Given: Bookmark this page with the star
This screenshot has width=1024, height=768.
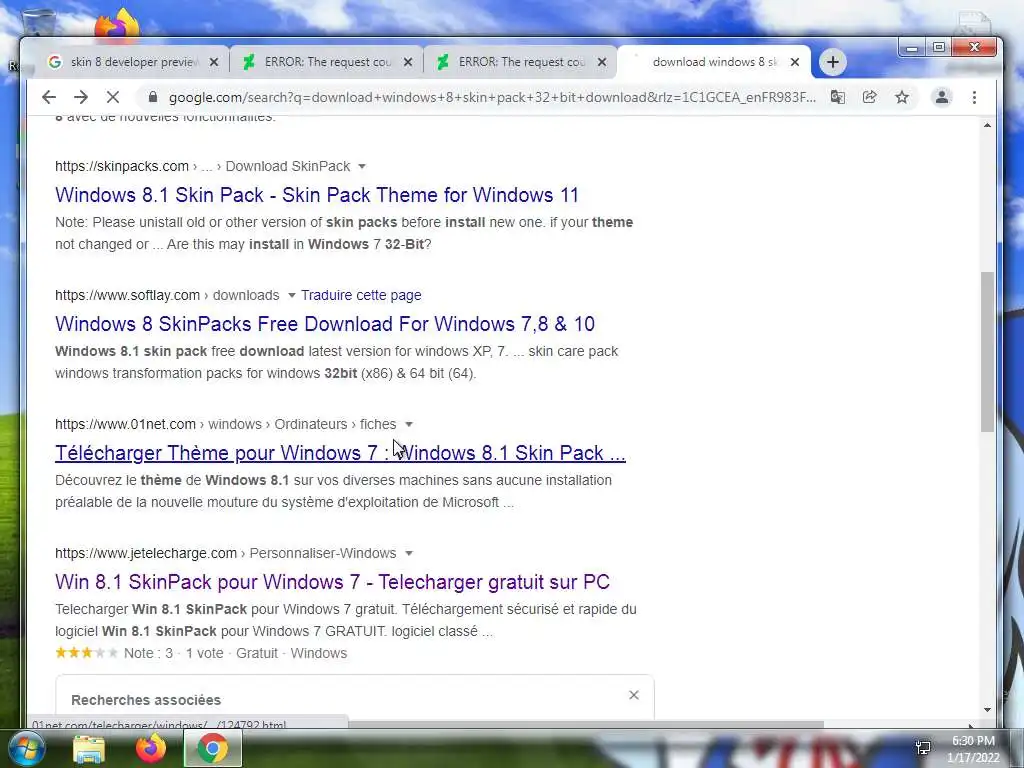Looking at the screenshot, I should coord(902,97).
